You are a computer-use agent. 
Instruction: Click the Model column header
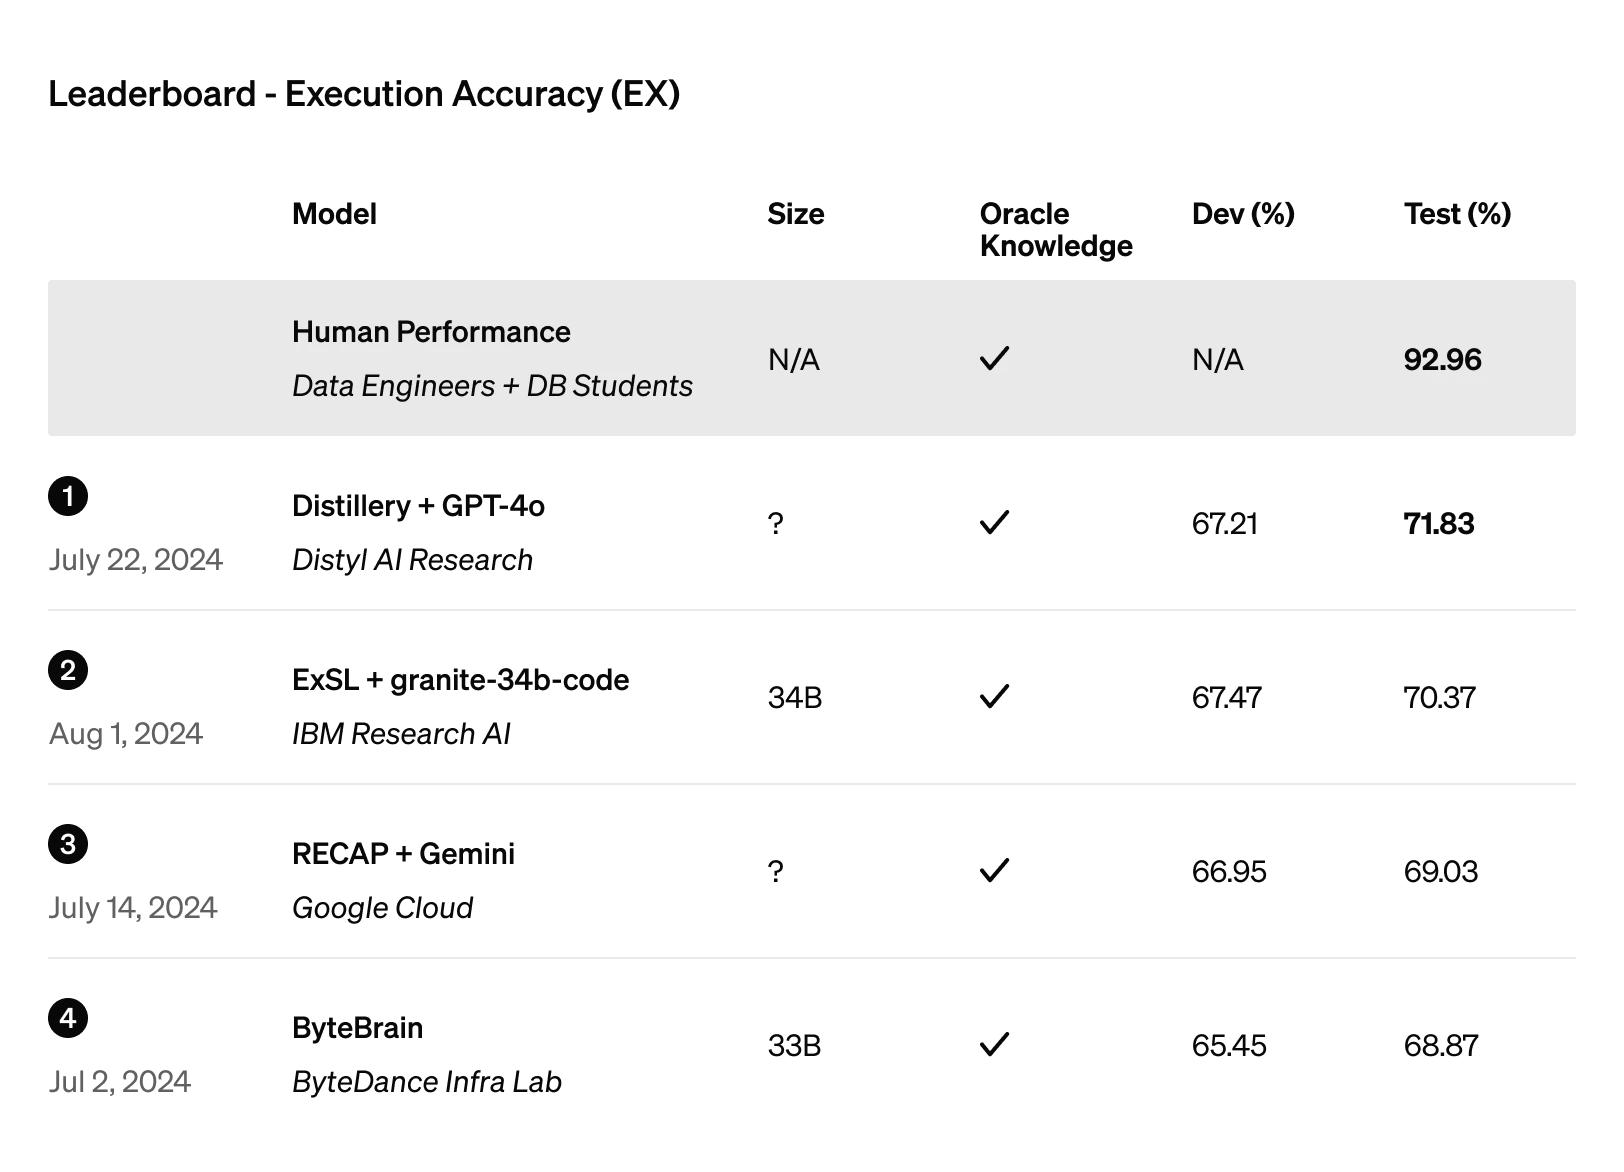point(334,214)
